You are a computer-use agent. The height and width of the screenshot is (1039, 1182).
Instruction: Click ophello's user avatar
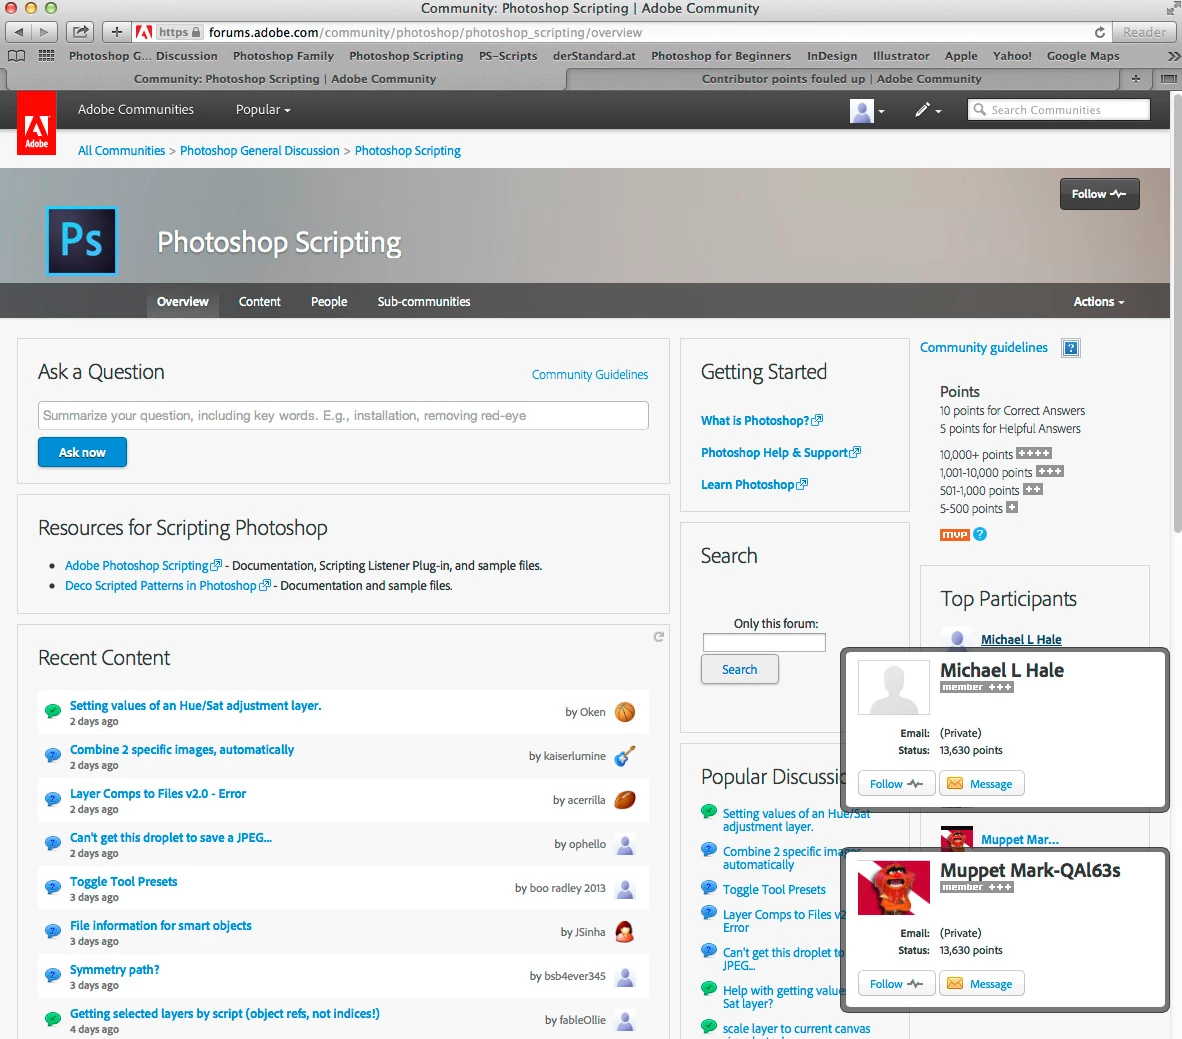[625, 844]
